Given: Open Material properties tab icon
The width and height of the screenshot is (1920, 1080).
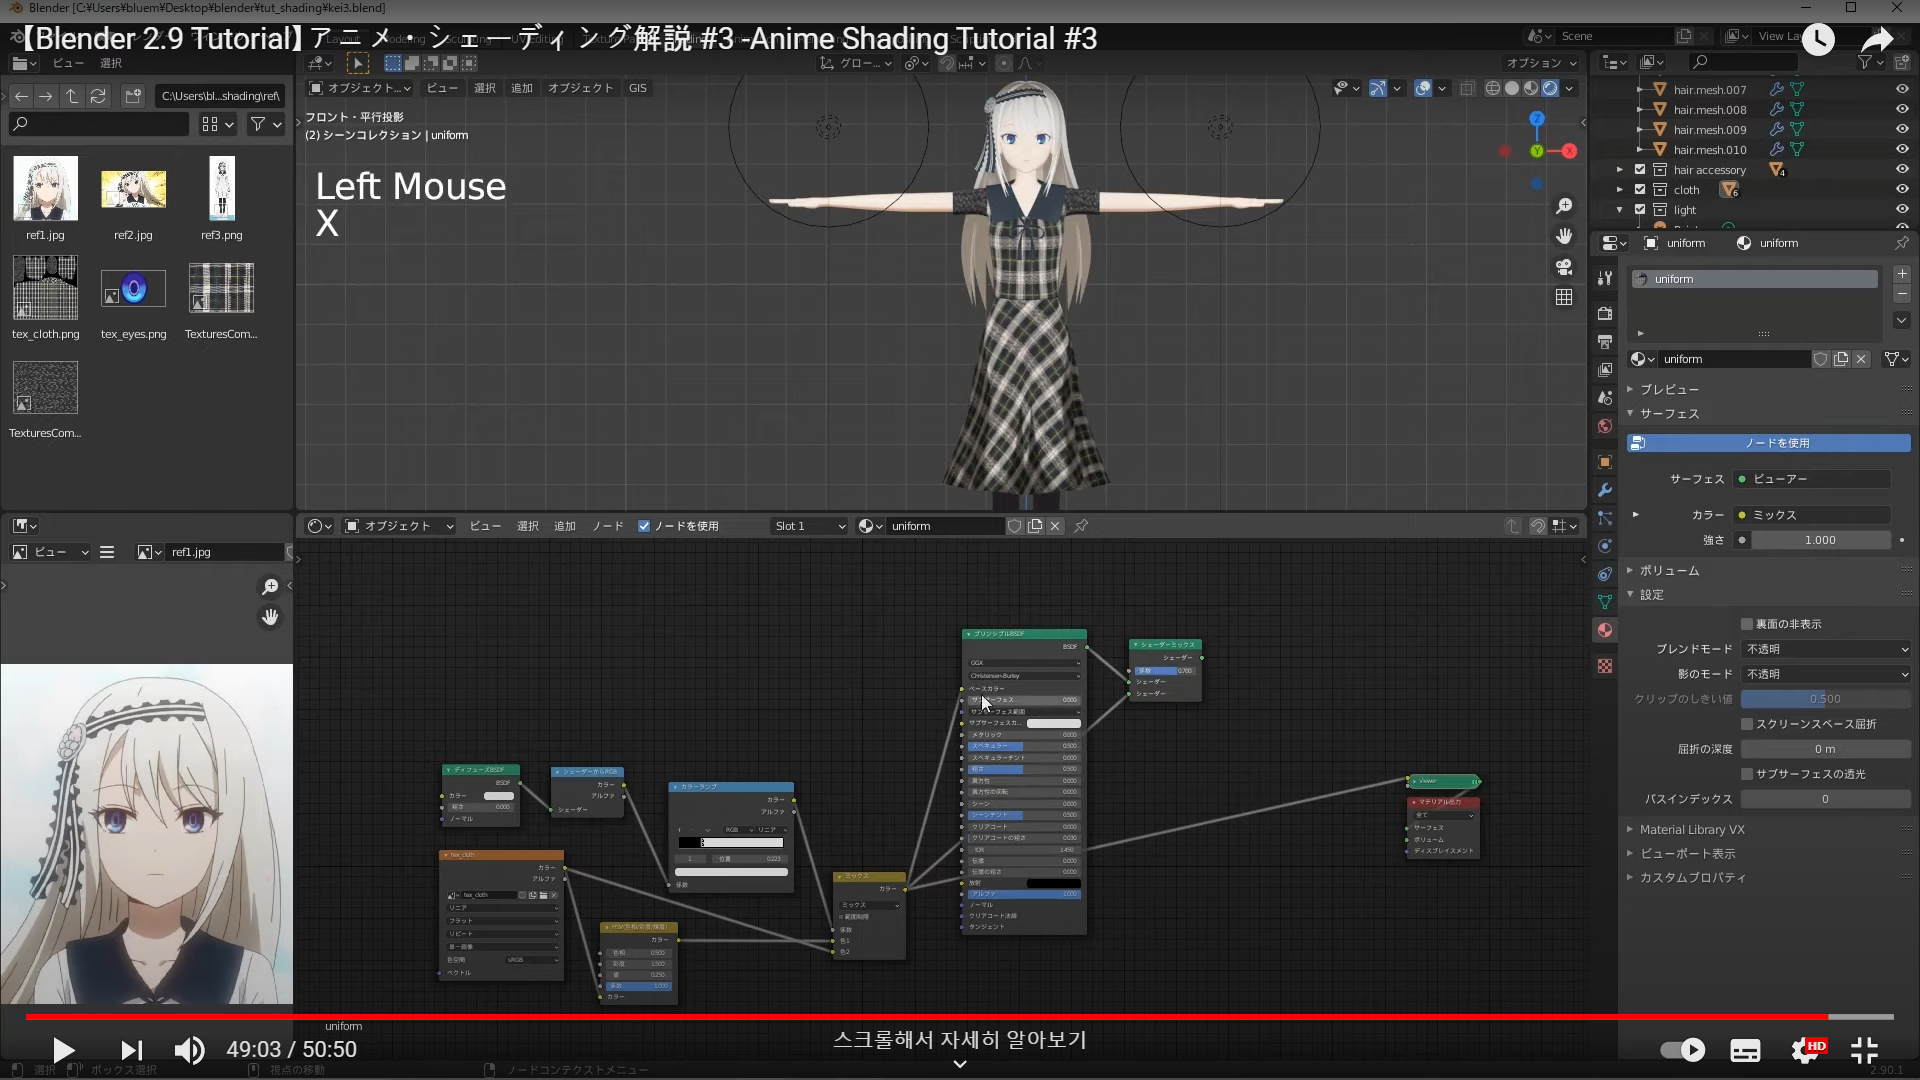Looking at the screenshot, I should (1605, 630).
